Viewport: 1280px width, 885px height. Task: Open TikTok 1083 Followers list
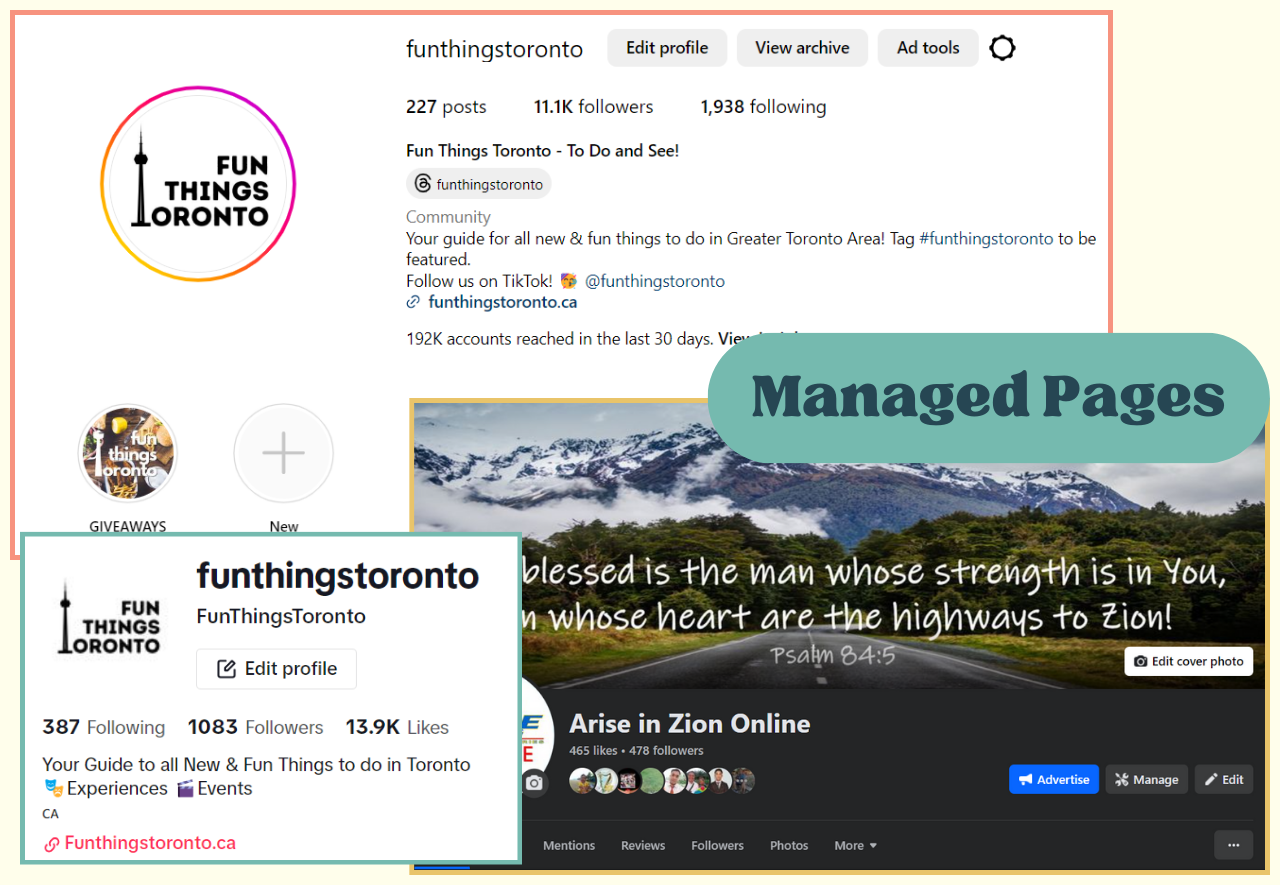coord(256,727)
